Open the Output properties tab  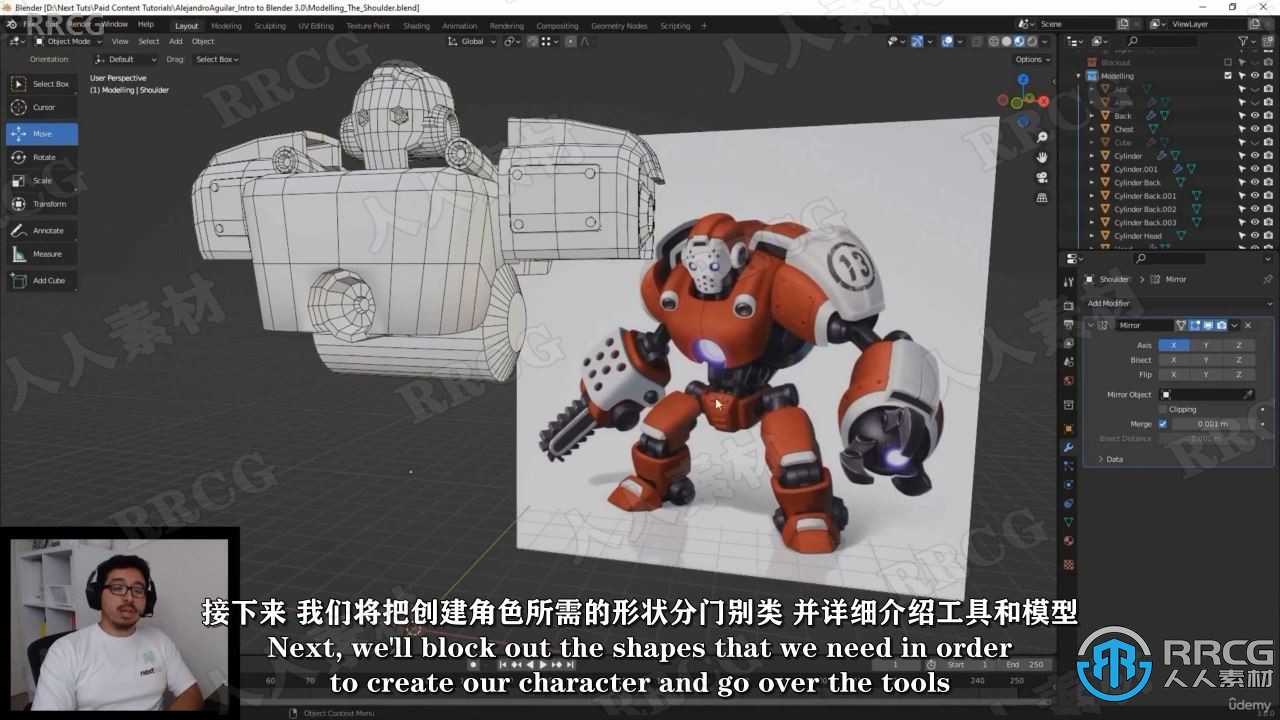coord(1069,325)
